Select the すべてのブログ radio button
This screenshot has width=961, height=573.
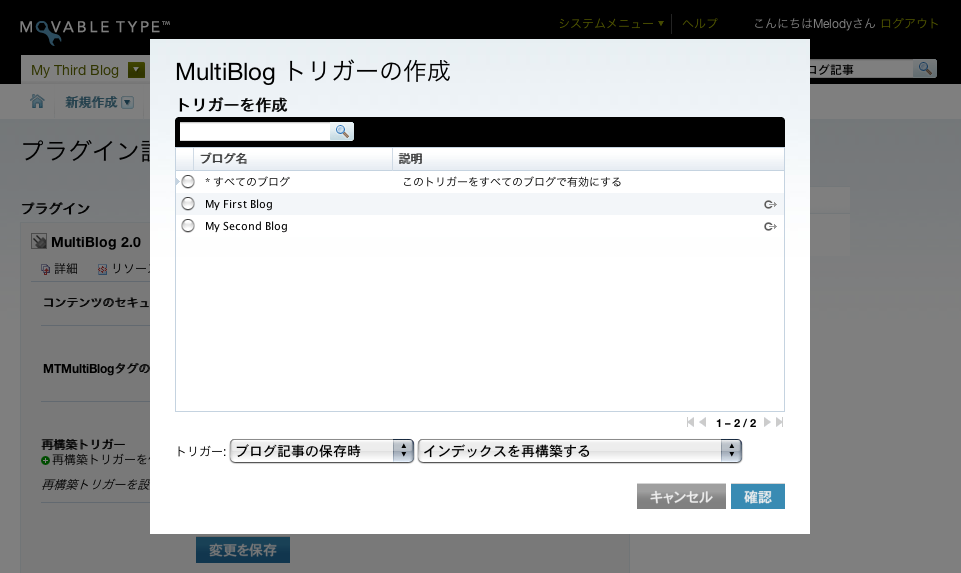click(188, 181)
